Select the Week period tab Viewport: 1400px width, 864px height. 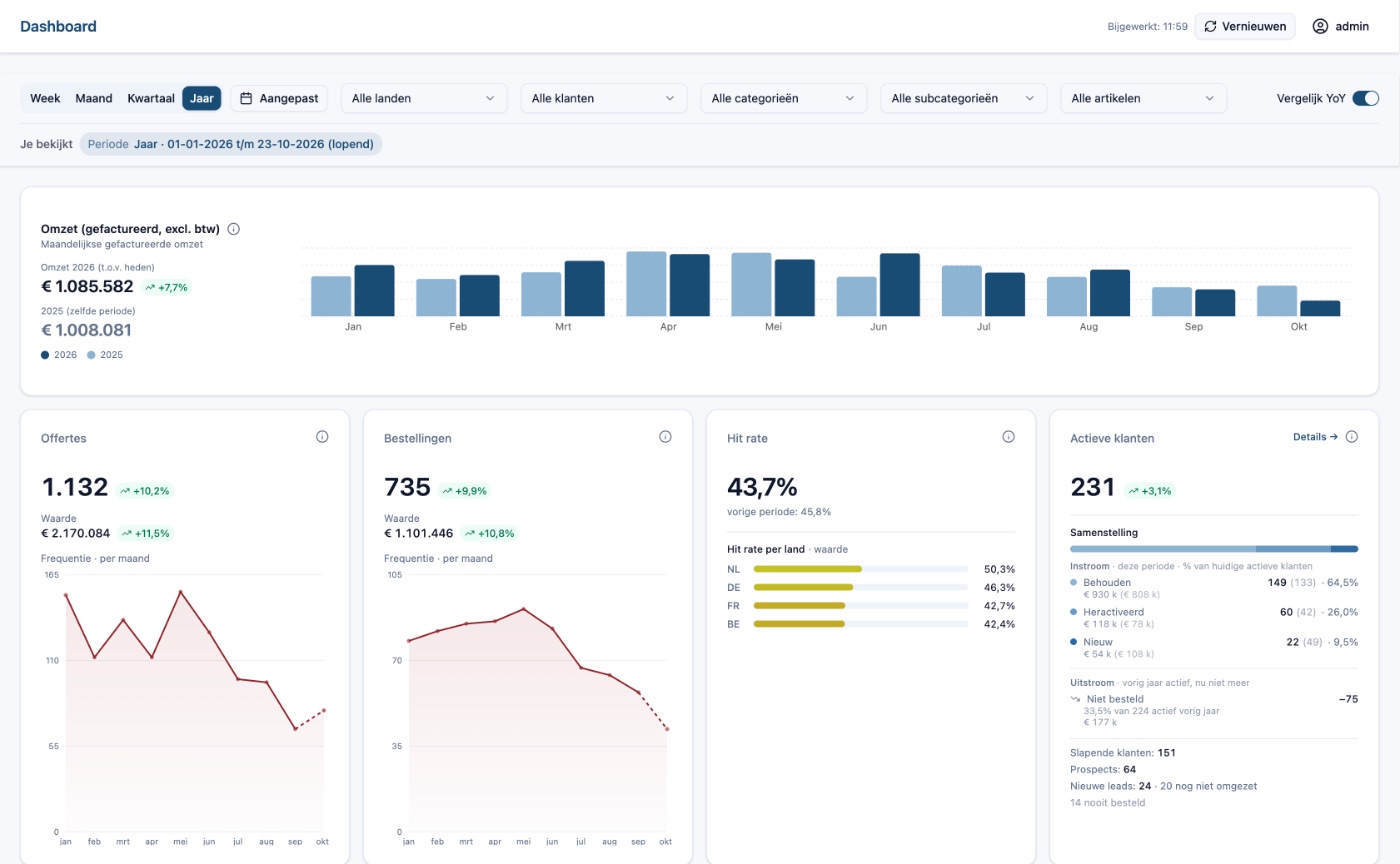[x=45, y=98]
